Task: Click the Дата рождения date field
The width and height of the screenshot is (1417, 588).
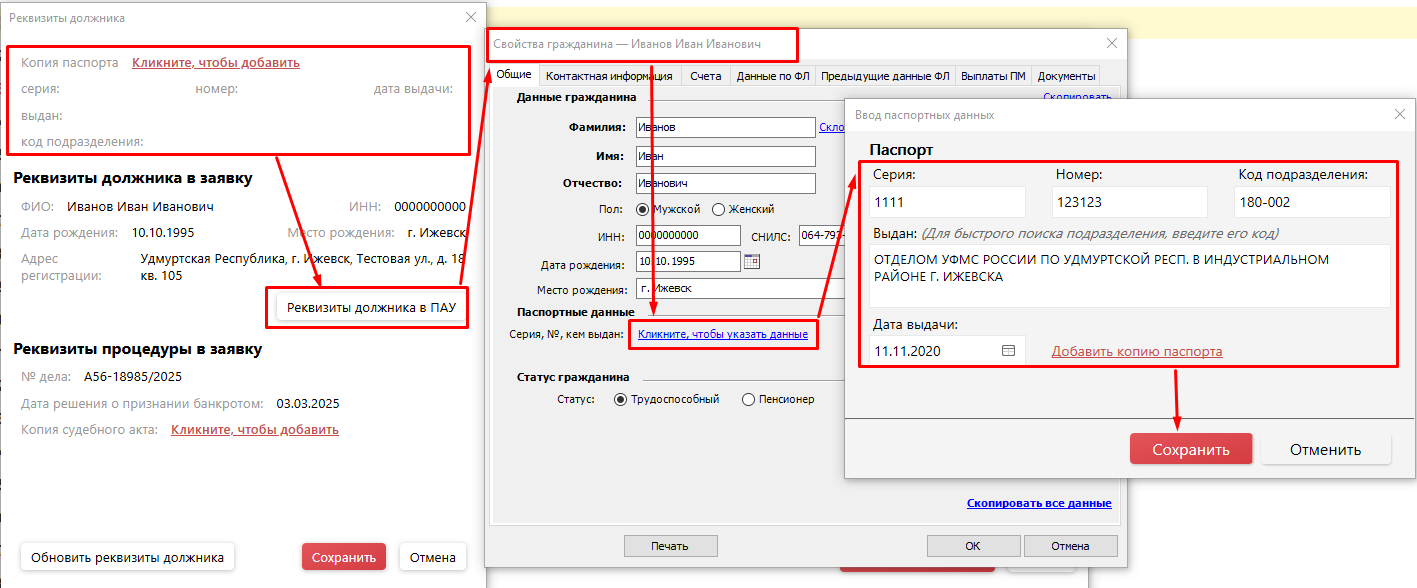Action: click(x=687, y=262)
